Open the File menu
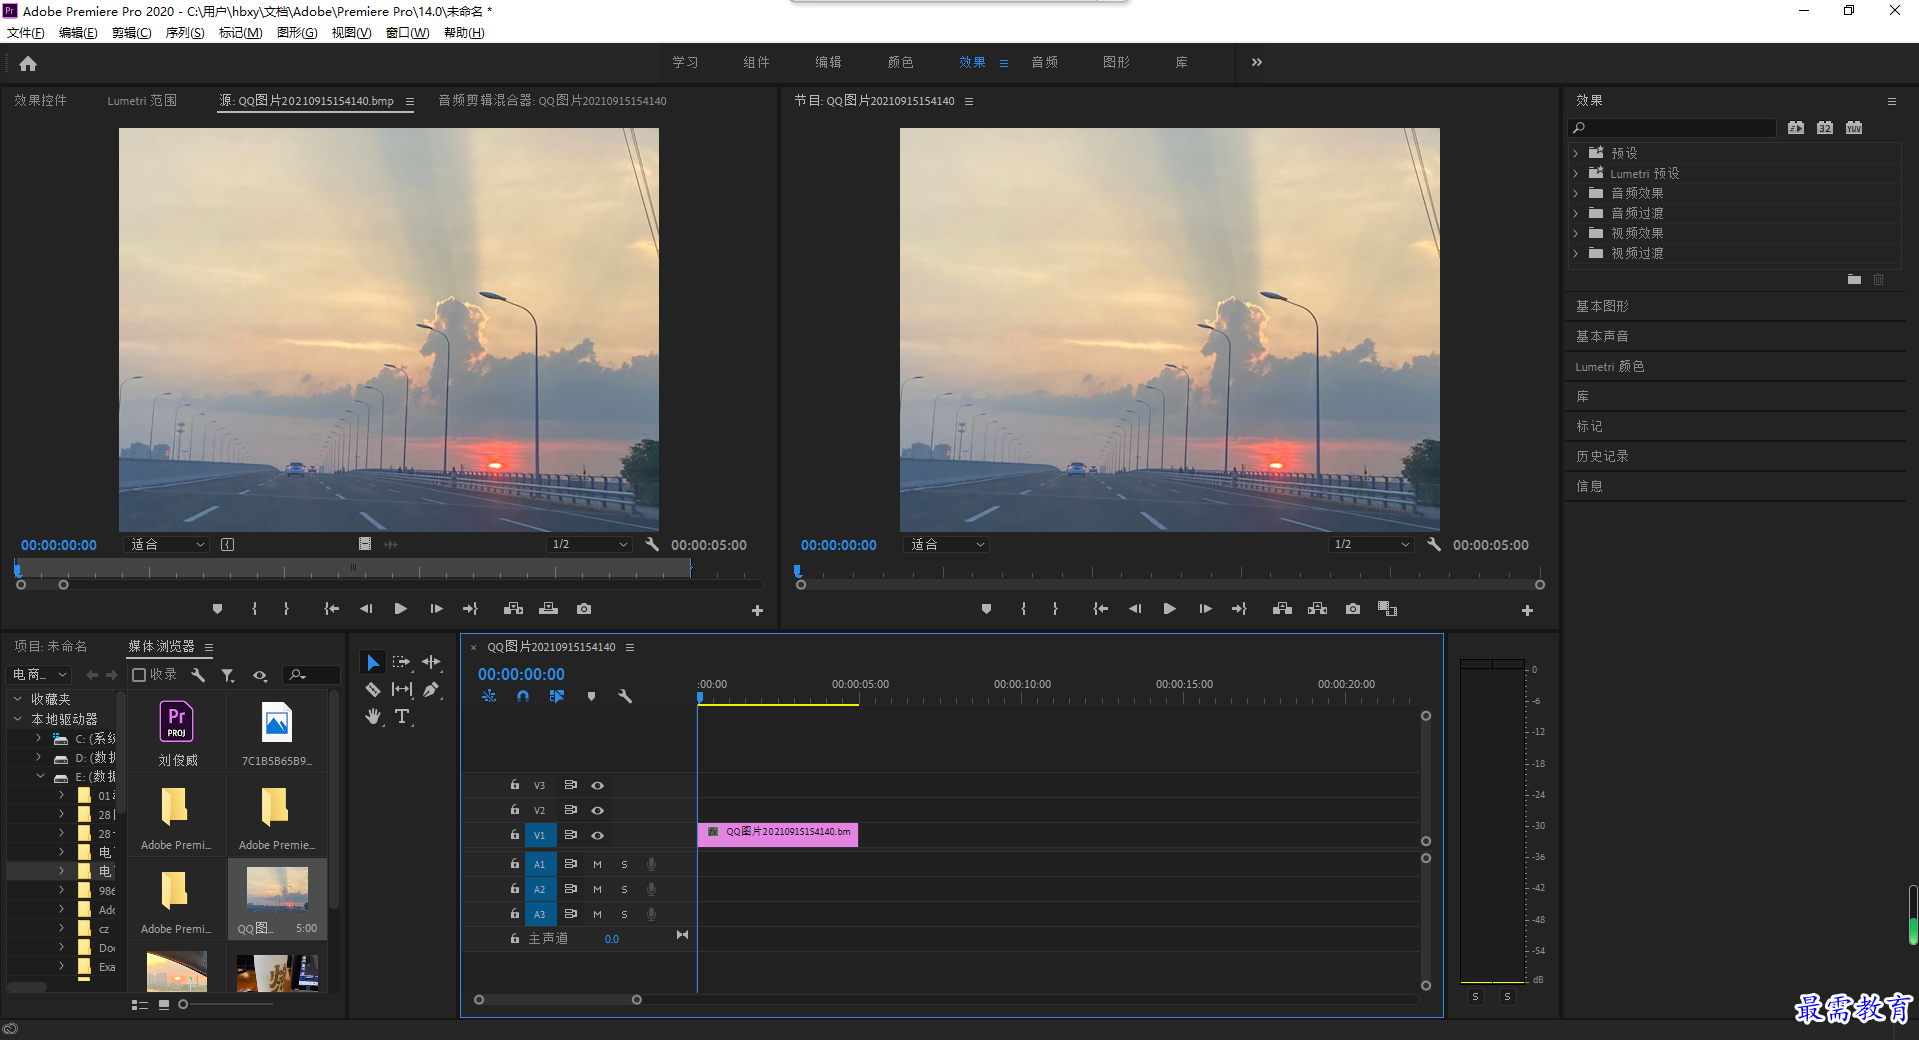Image resolution: width=1919 pixels, height=1040 pixels. [26, 33]
